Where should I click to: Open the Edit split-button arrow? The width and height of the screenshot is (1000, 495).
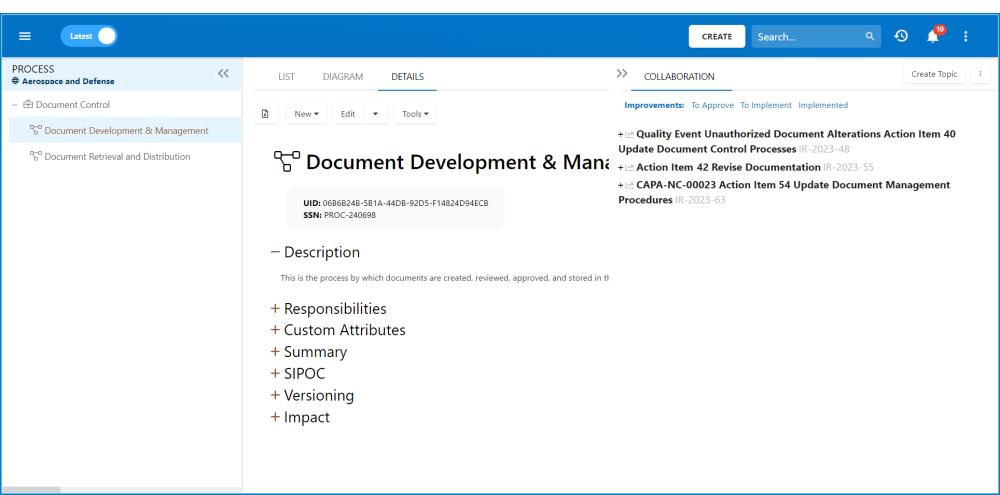point(376,114)
